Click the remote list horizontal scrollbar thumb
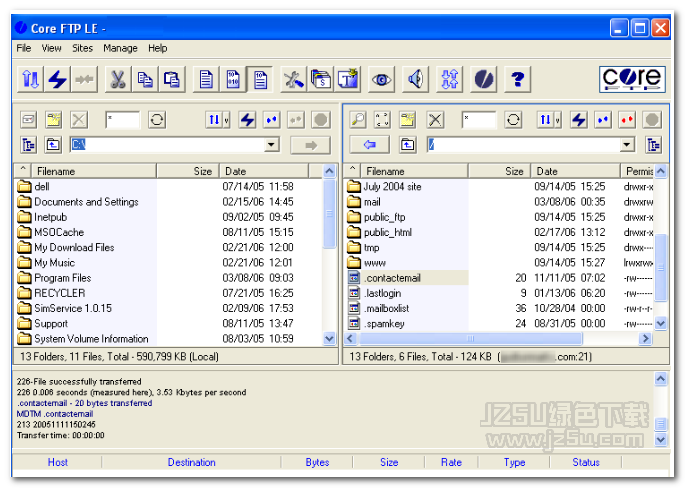The image size is (685, 488). (471, 339)
